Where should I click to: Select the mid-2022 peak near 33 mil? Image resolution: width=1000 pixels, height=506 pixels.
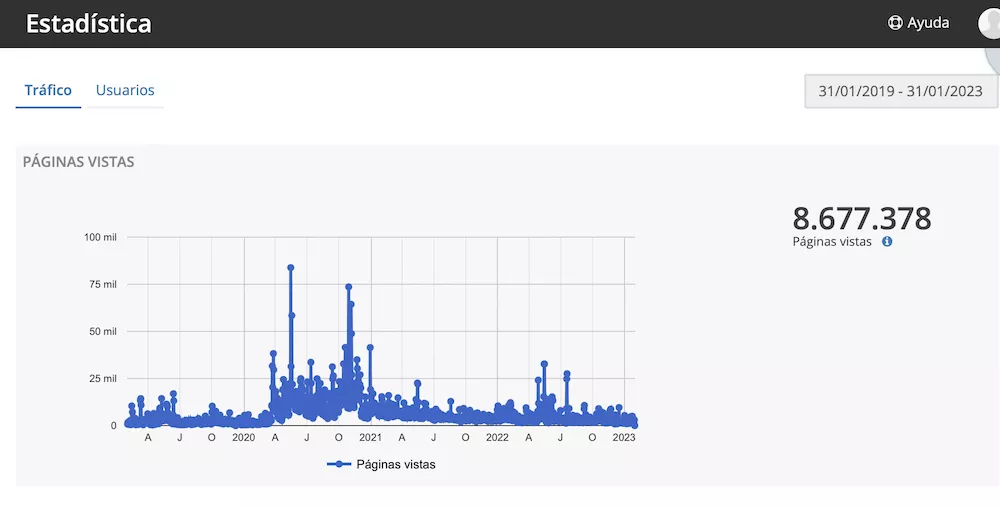point(544,364)
